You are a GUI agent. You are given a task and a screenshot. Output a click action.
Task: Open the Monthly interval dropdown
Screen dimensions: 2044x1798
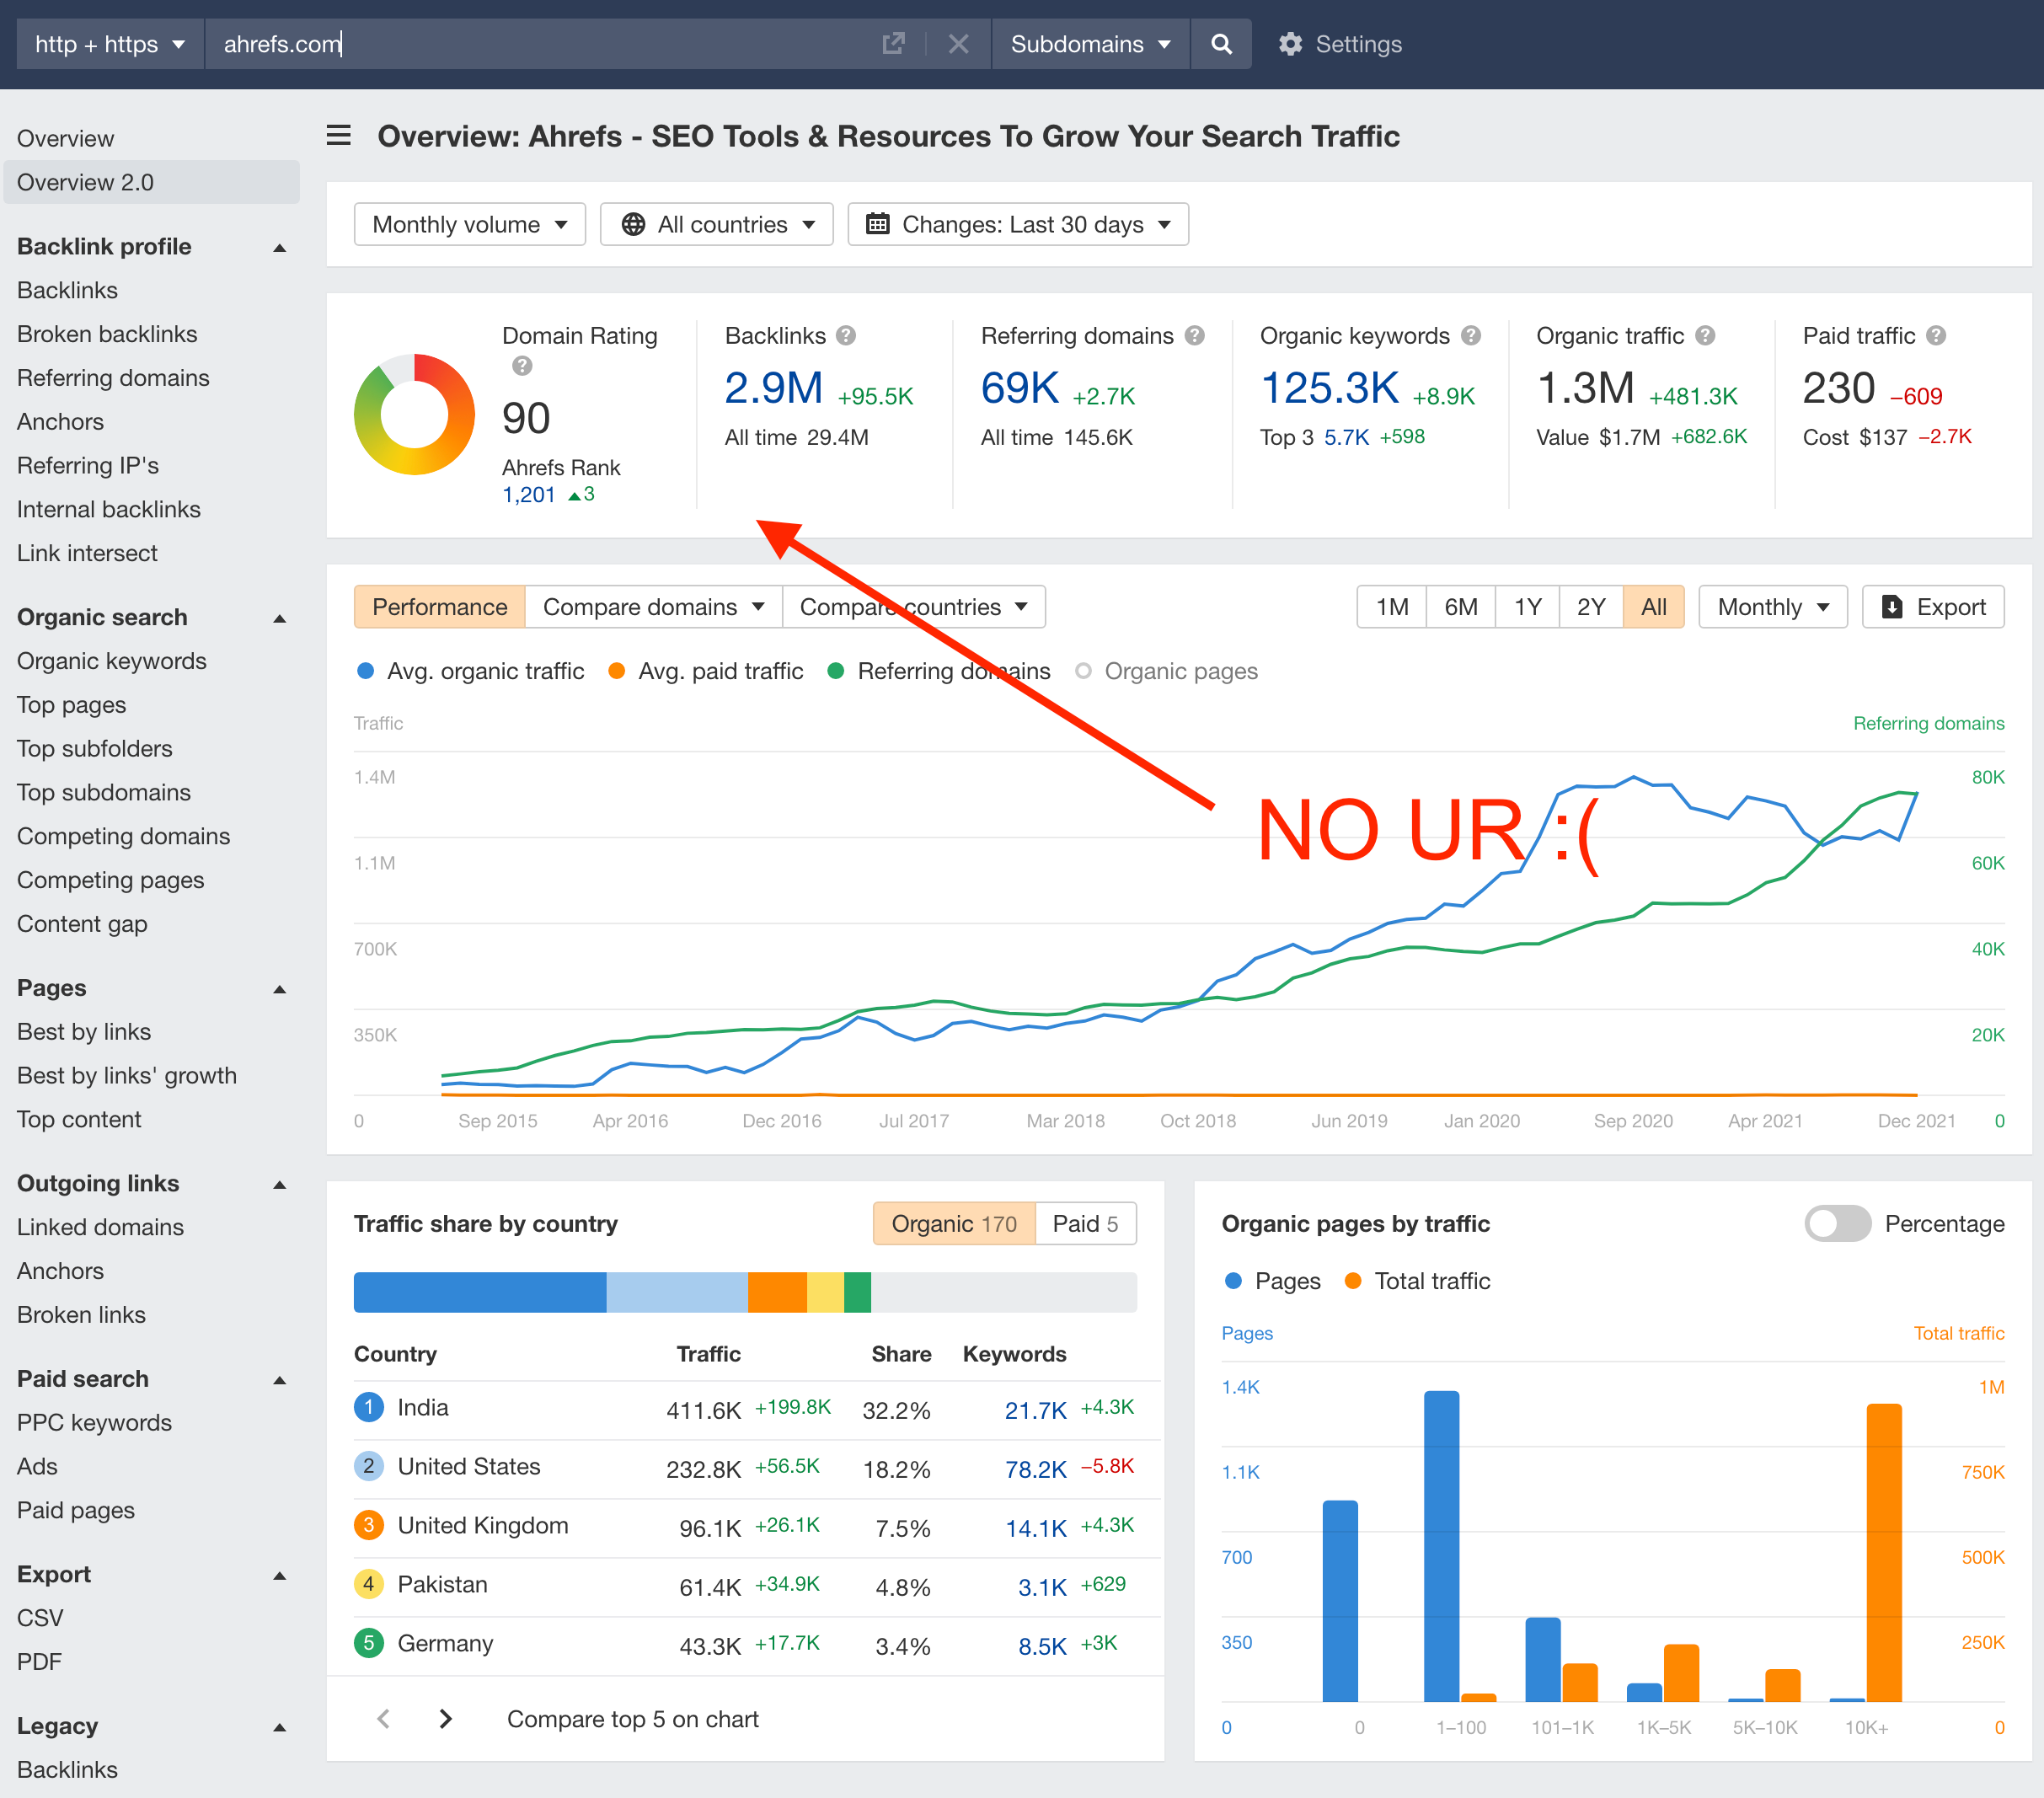[1773, 607]
